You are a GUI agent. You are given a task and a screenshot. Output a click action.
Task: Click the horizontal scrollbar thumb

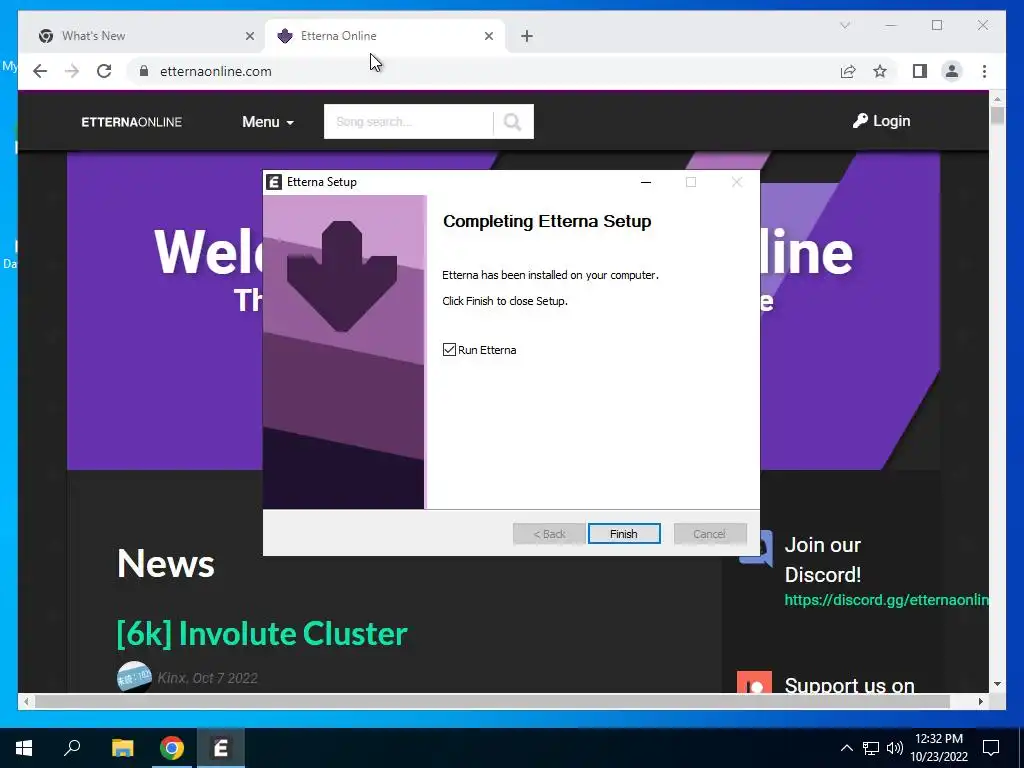[x=492, y=701]
